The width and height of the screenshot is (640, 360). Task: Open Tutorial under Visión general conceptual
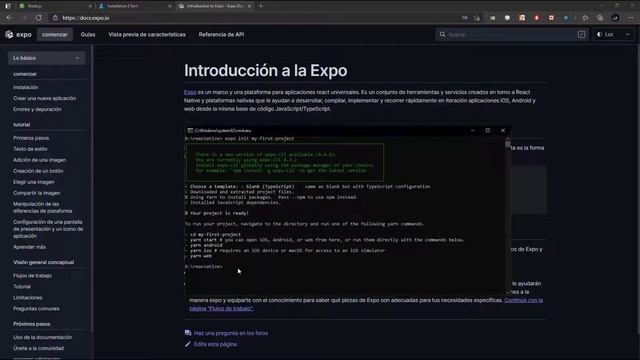click(x=22, y=287)
